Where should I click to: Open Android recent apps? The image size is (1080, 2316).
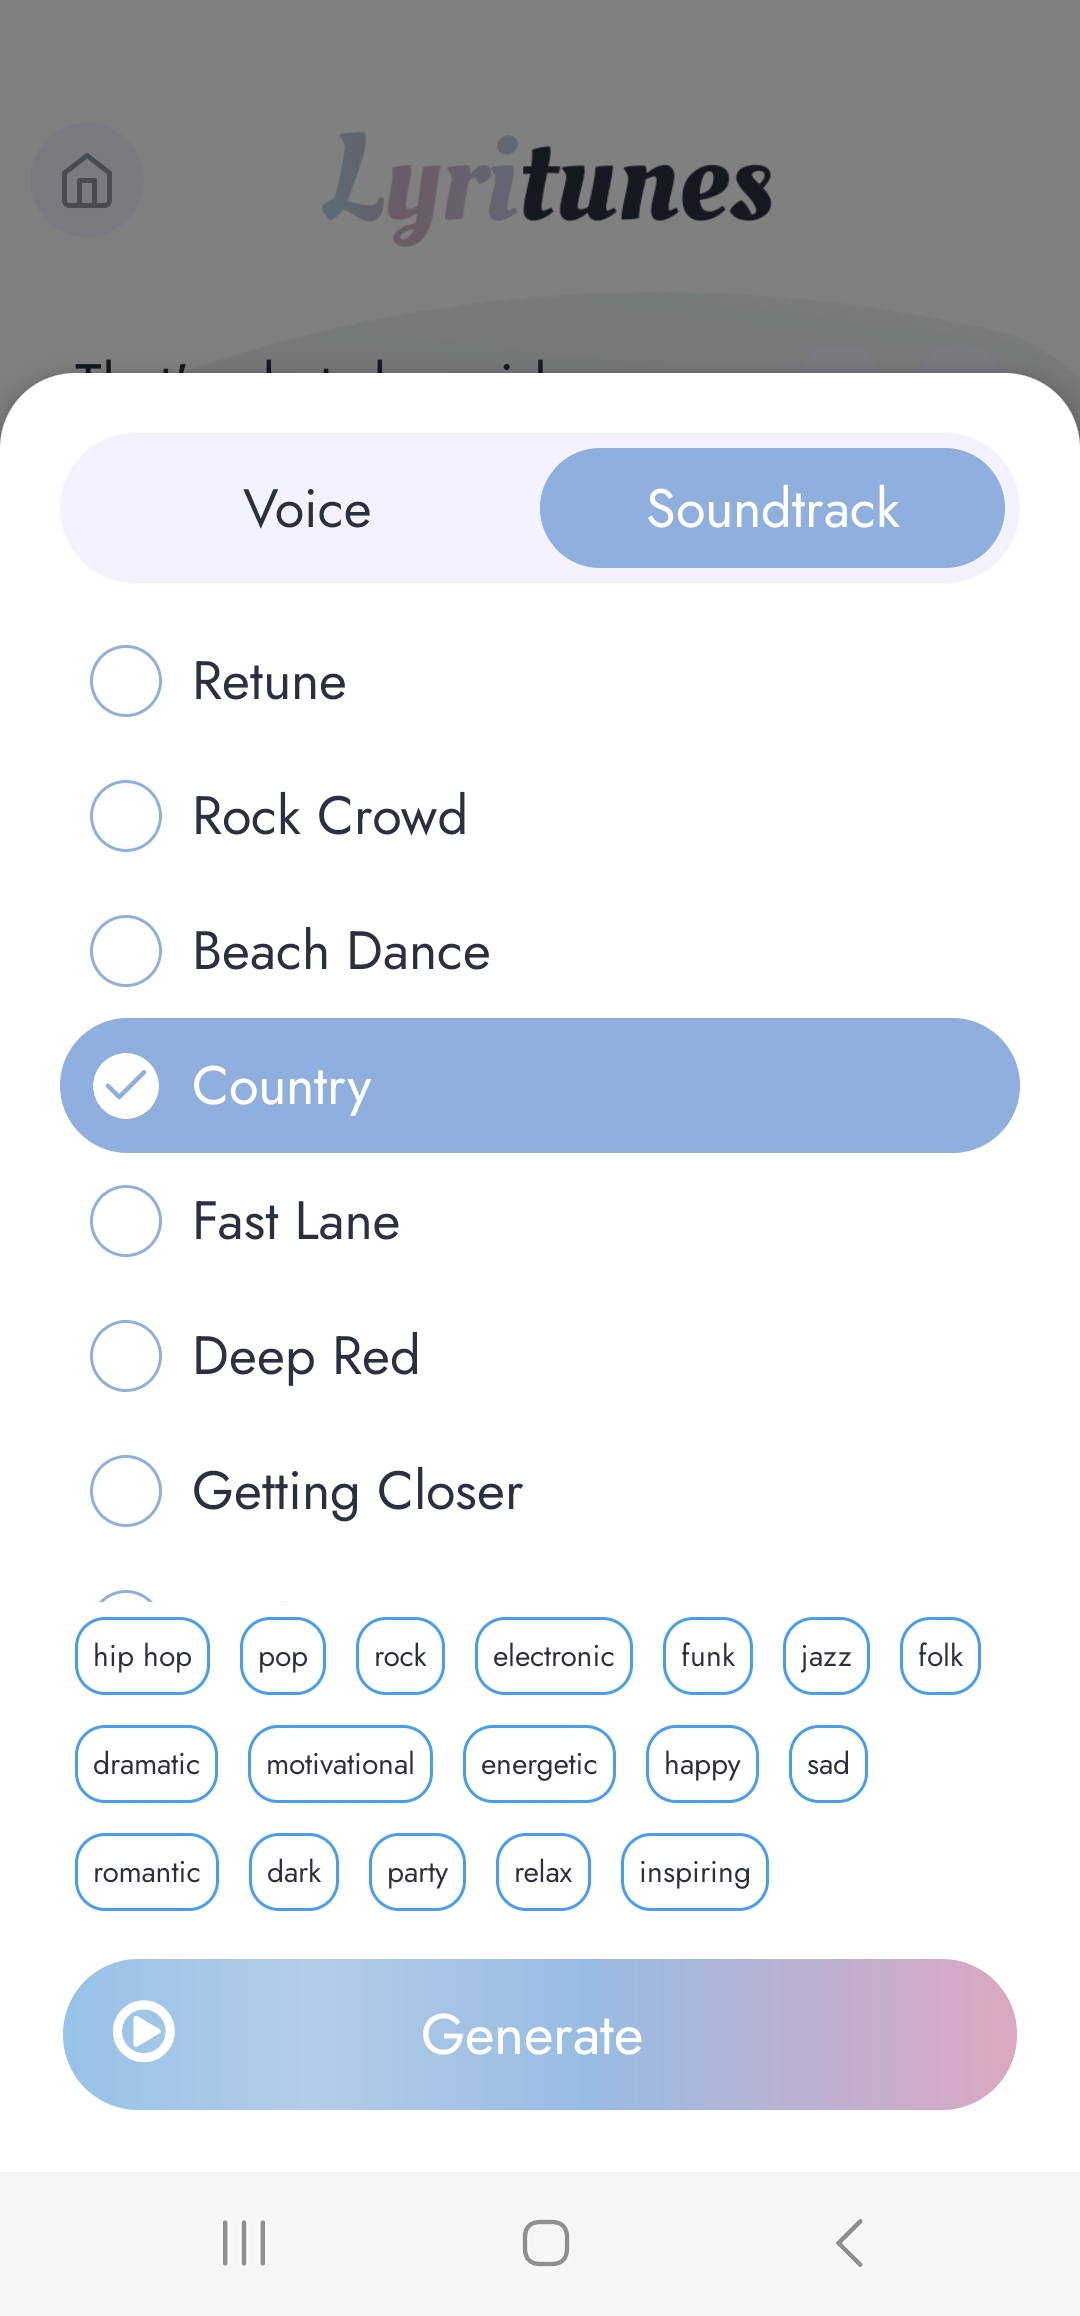point(244,2242)
